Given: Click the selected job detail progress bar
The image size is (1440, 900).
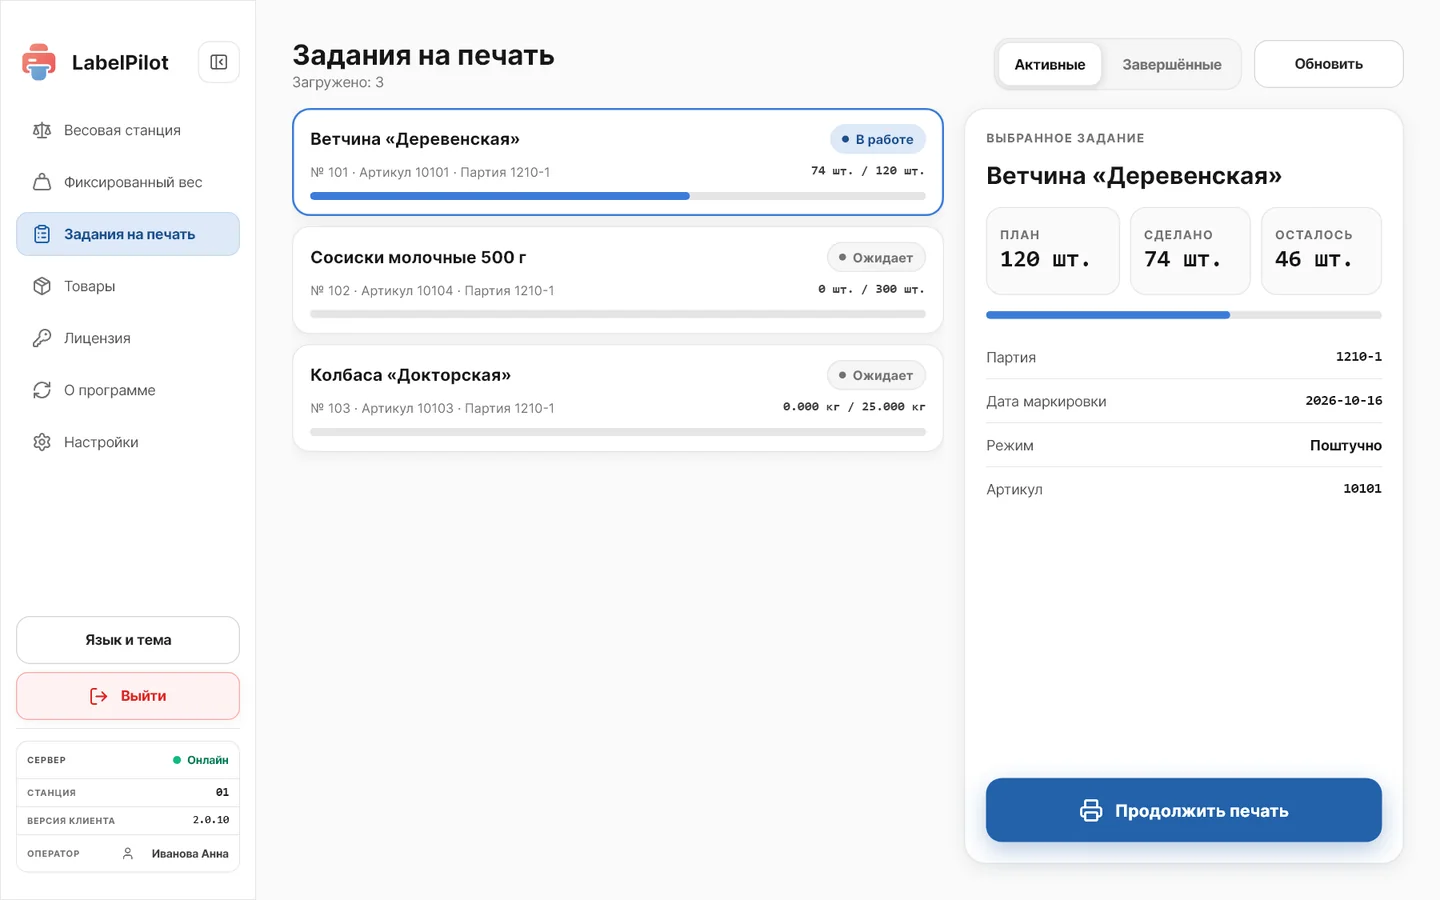Looking at the screenshot, I should [x=1184, y=315].
